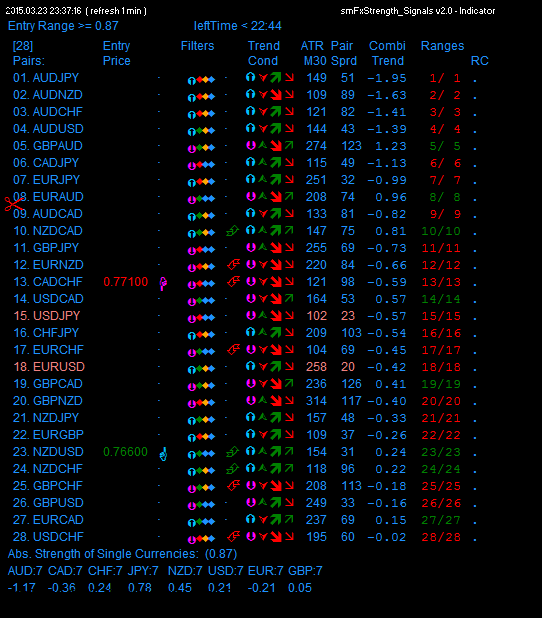Click the Combi Trend value -1.95
The width and height of the screenshot is (542, 618).
[x=387, y=78]
